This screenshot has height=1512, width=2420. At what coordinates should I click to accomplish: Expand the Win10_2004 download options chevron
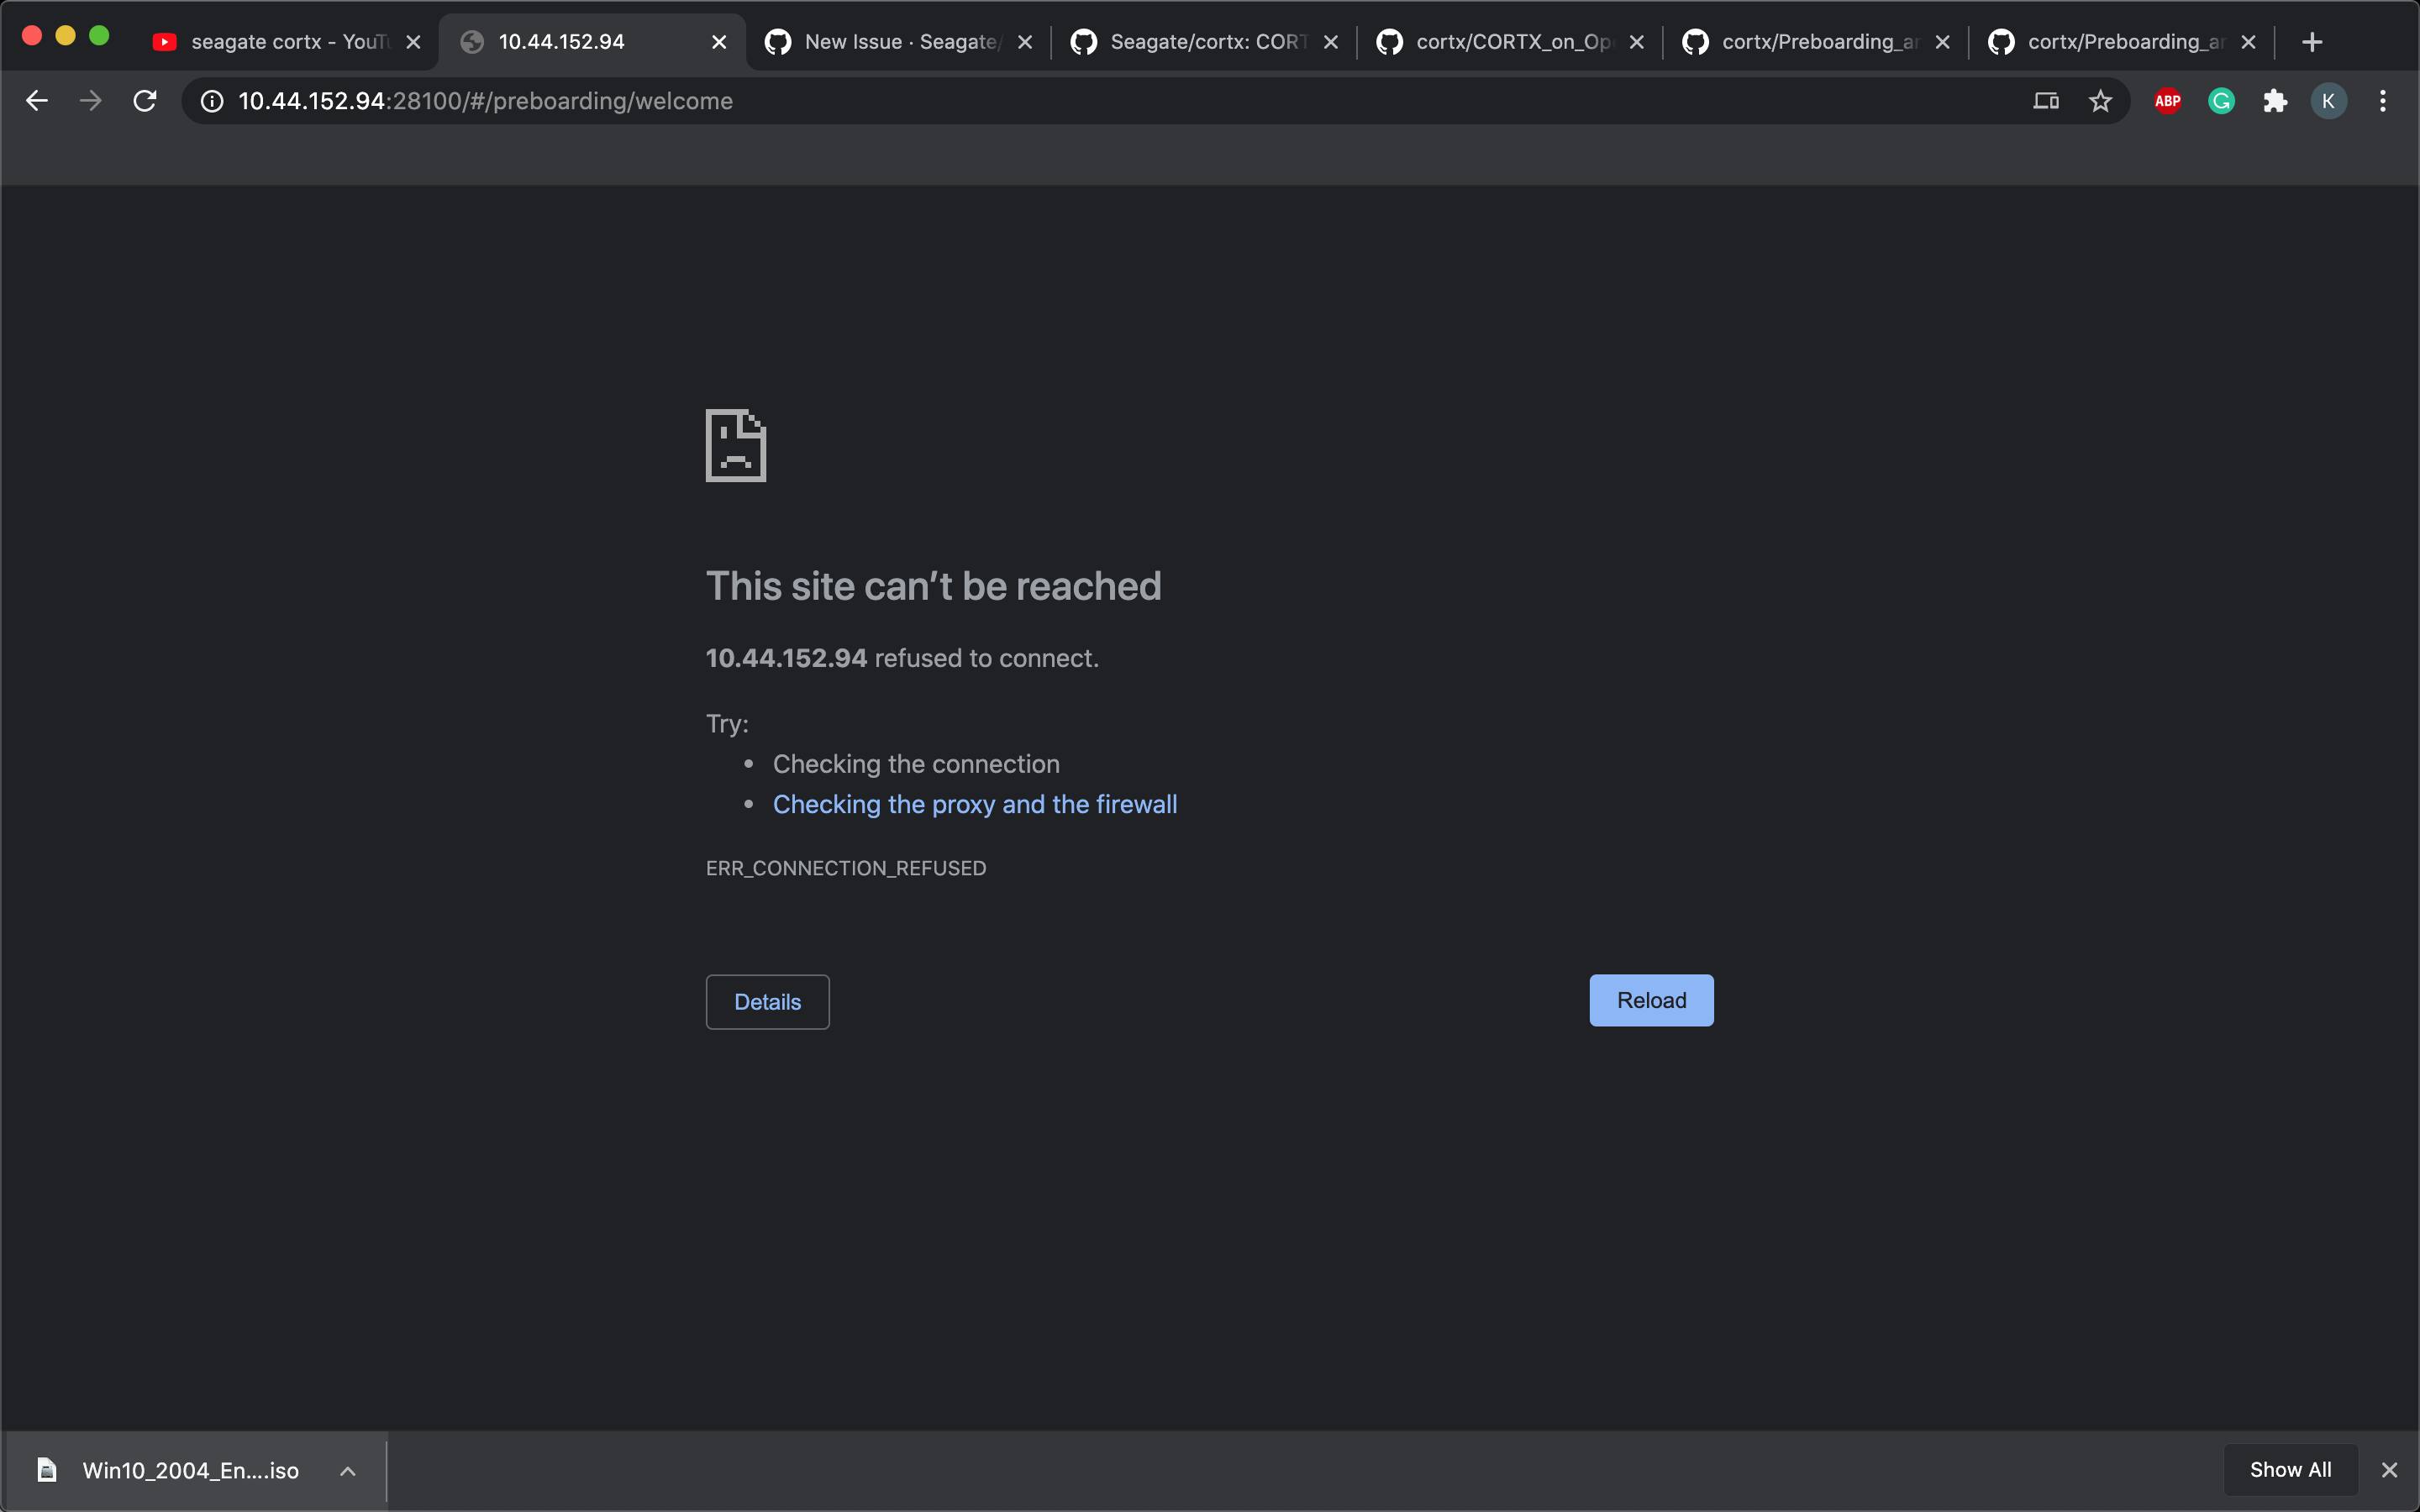coord(348,1470)
